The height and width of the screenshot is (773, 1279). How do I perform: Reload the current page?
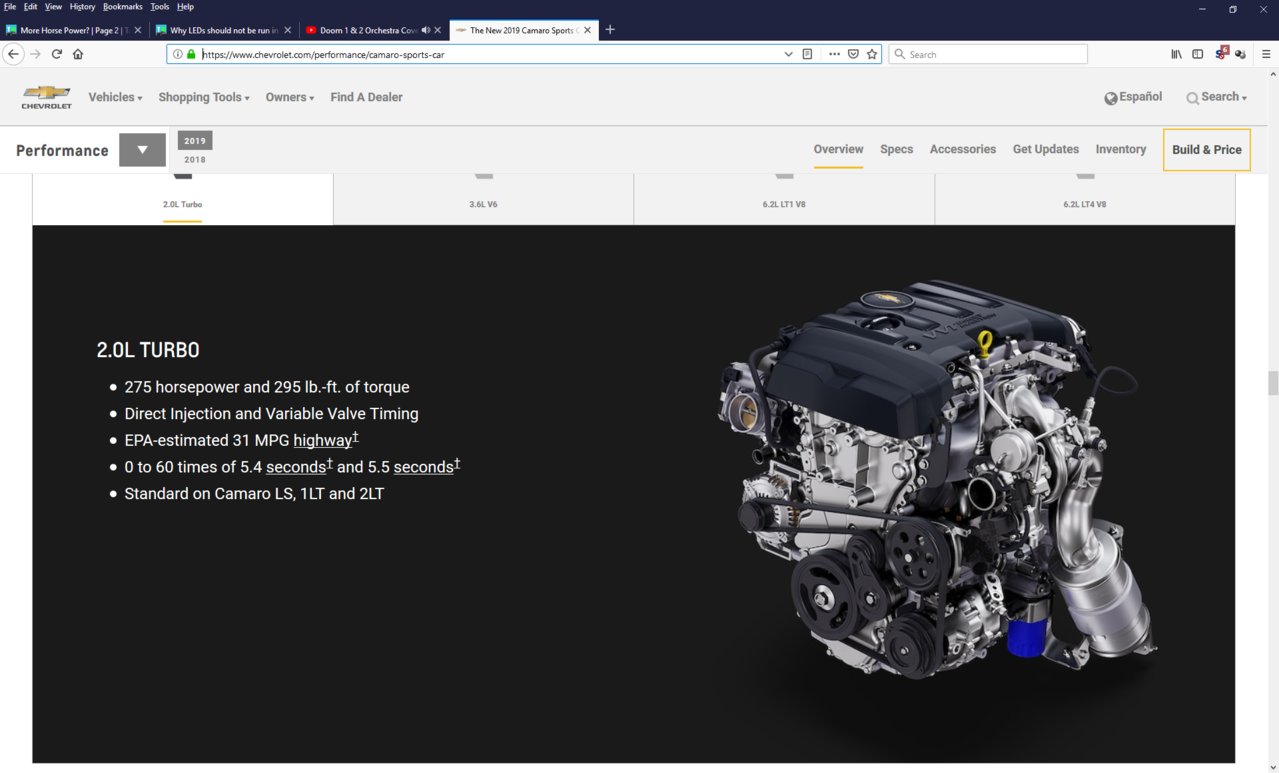point(57,54)
